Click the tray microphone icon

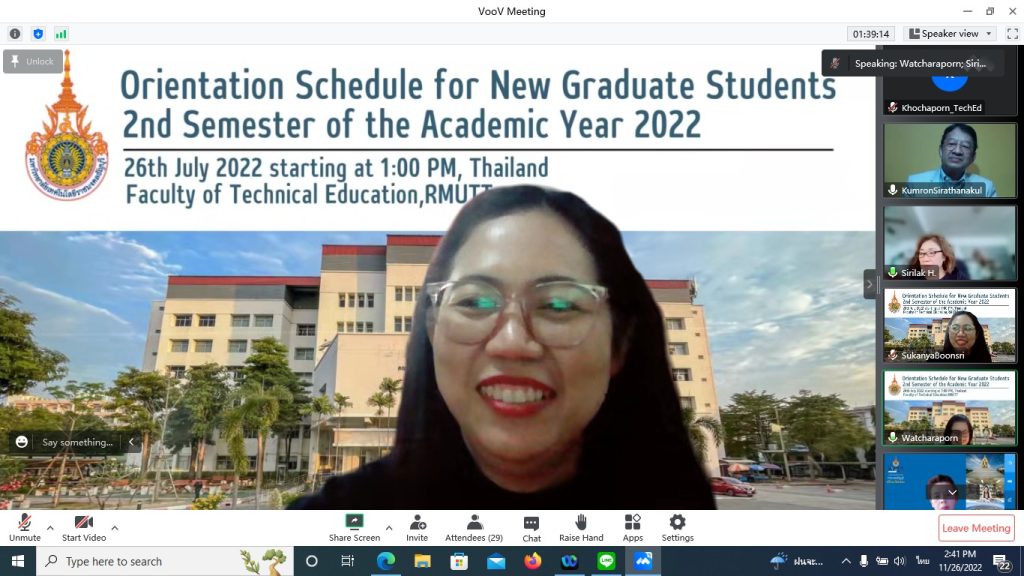coord(863,561)
